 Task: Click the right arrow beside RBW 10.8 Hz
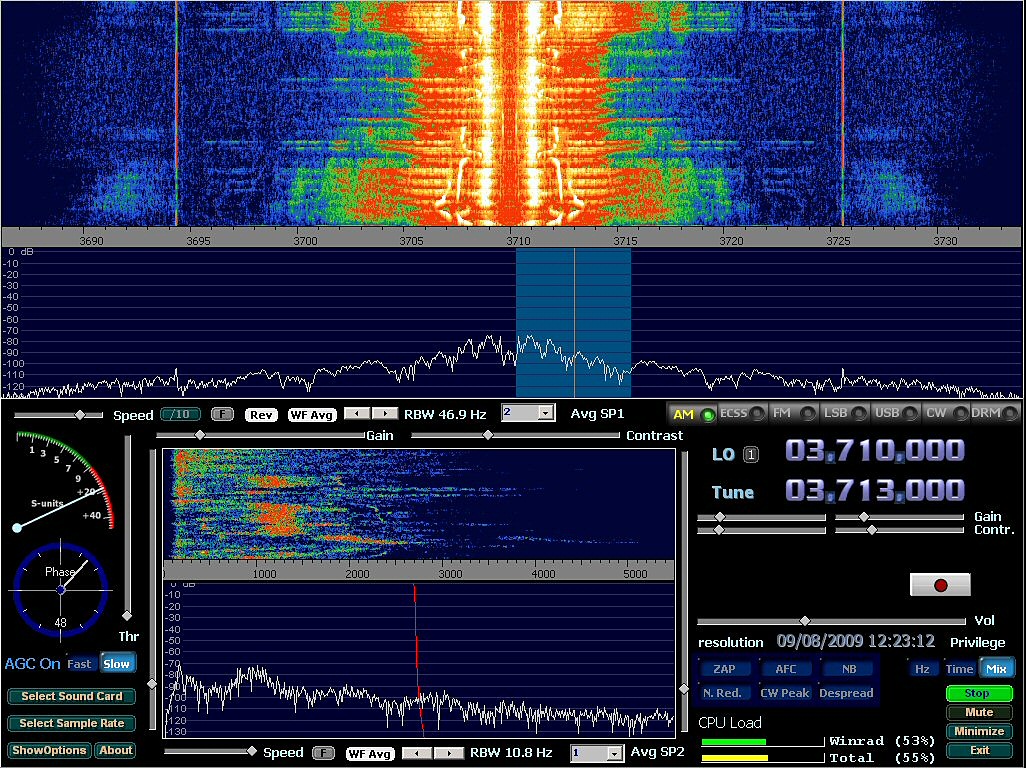click(x=449, y=753)
